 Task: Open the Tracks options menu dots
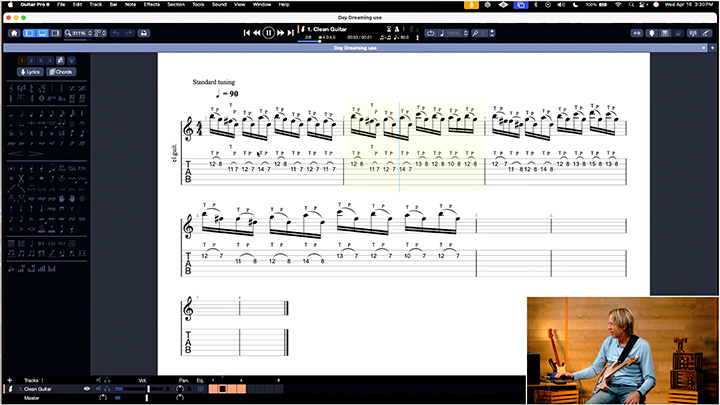tap(42, 380)
